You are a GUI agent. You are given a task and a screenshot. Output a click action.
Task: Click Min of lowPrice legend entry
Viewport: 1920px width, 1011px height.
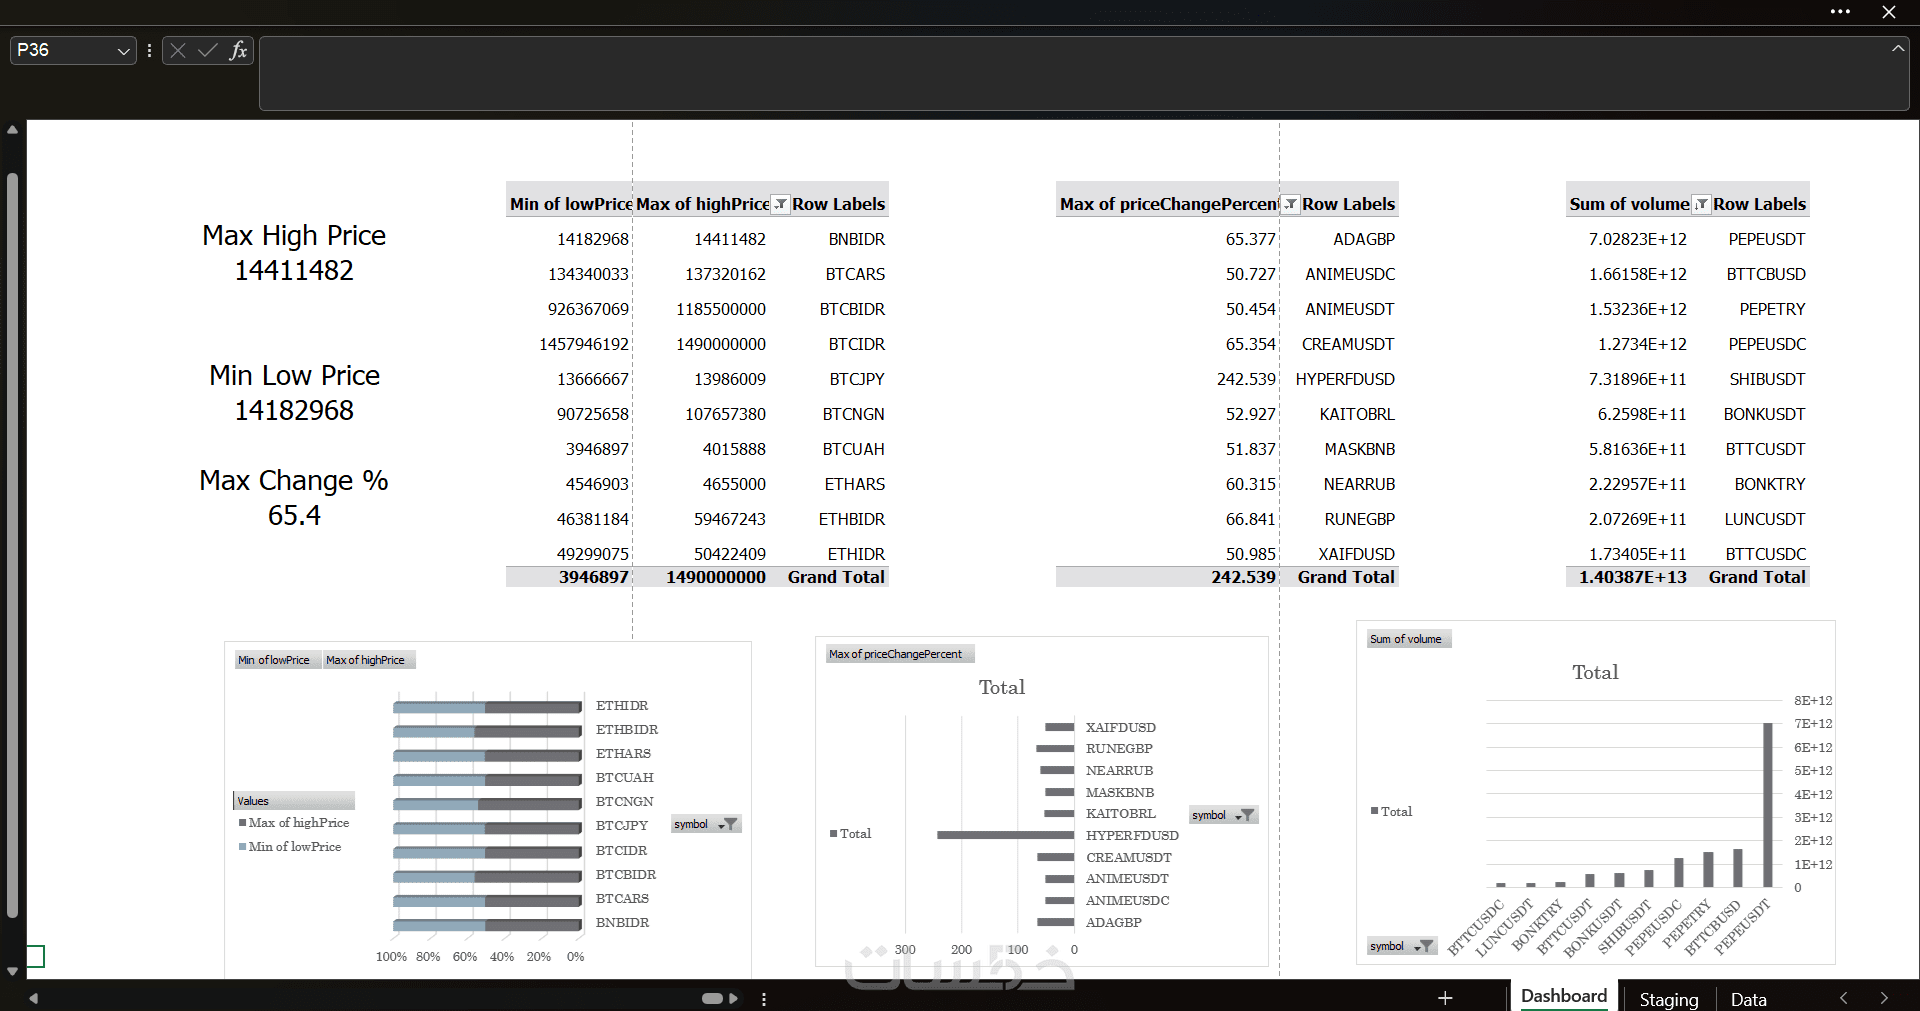[x=290, y=846]
